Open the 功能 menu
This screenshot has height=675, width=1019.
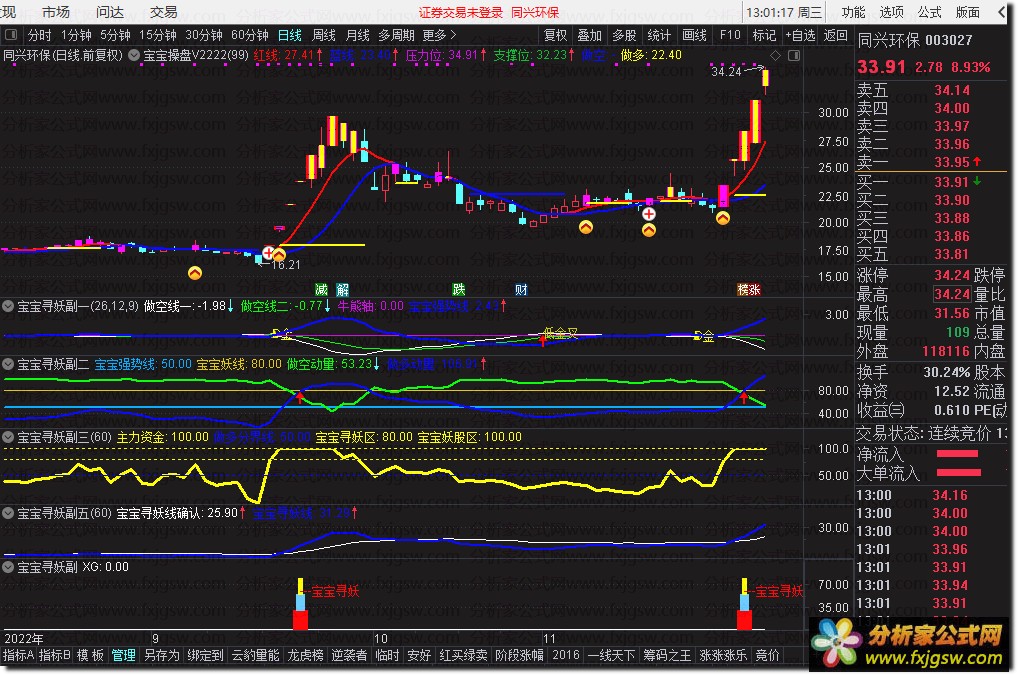853,12
